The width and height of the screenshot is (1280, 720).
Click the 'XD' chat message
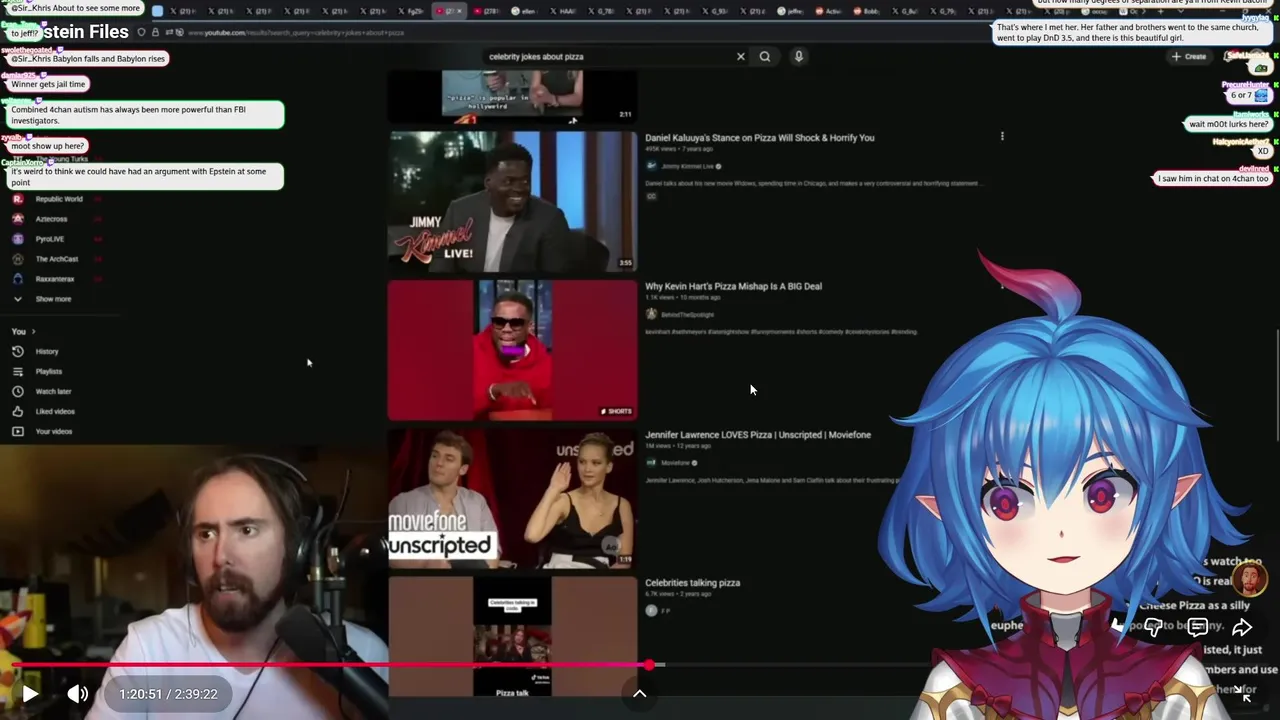coord(1262,151)
